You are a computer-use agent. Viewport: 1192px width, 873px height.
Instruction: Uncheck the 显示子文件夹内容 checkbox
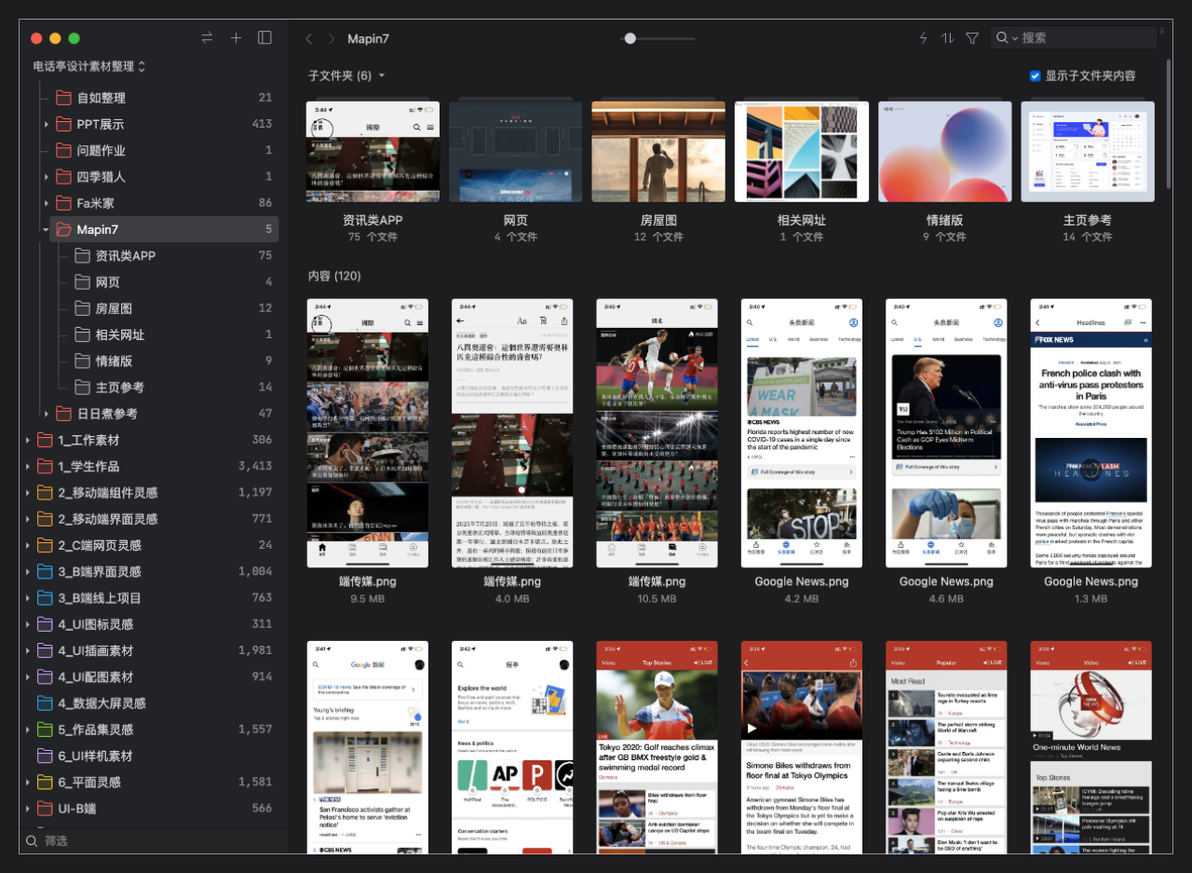pos(1035,75)
